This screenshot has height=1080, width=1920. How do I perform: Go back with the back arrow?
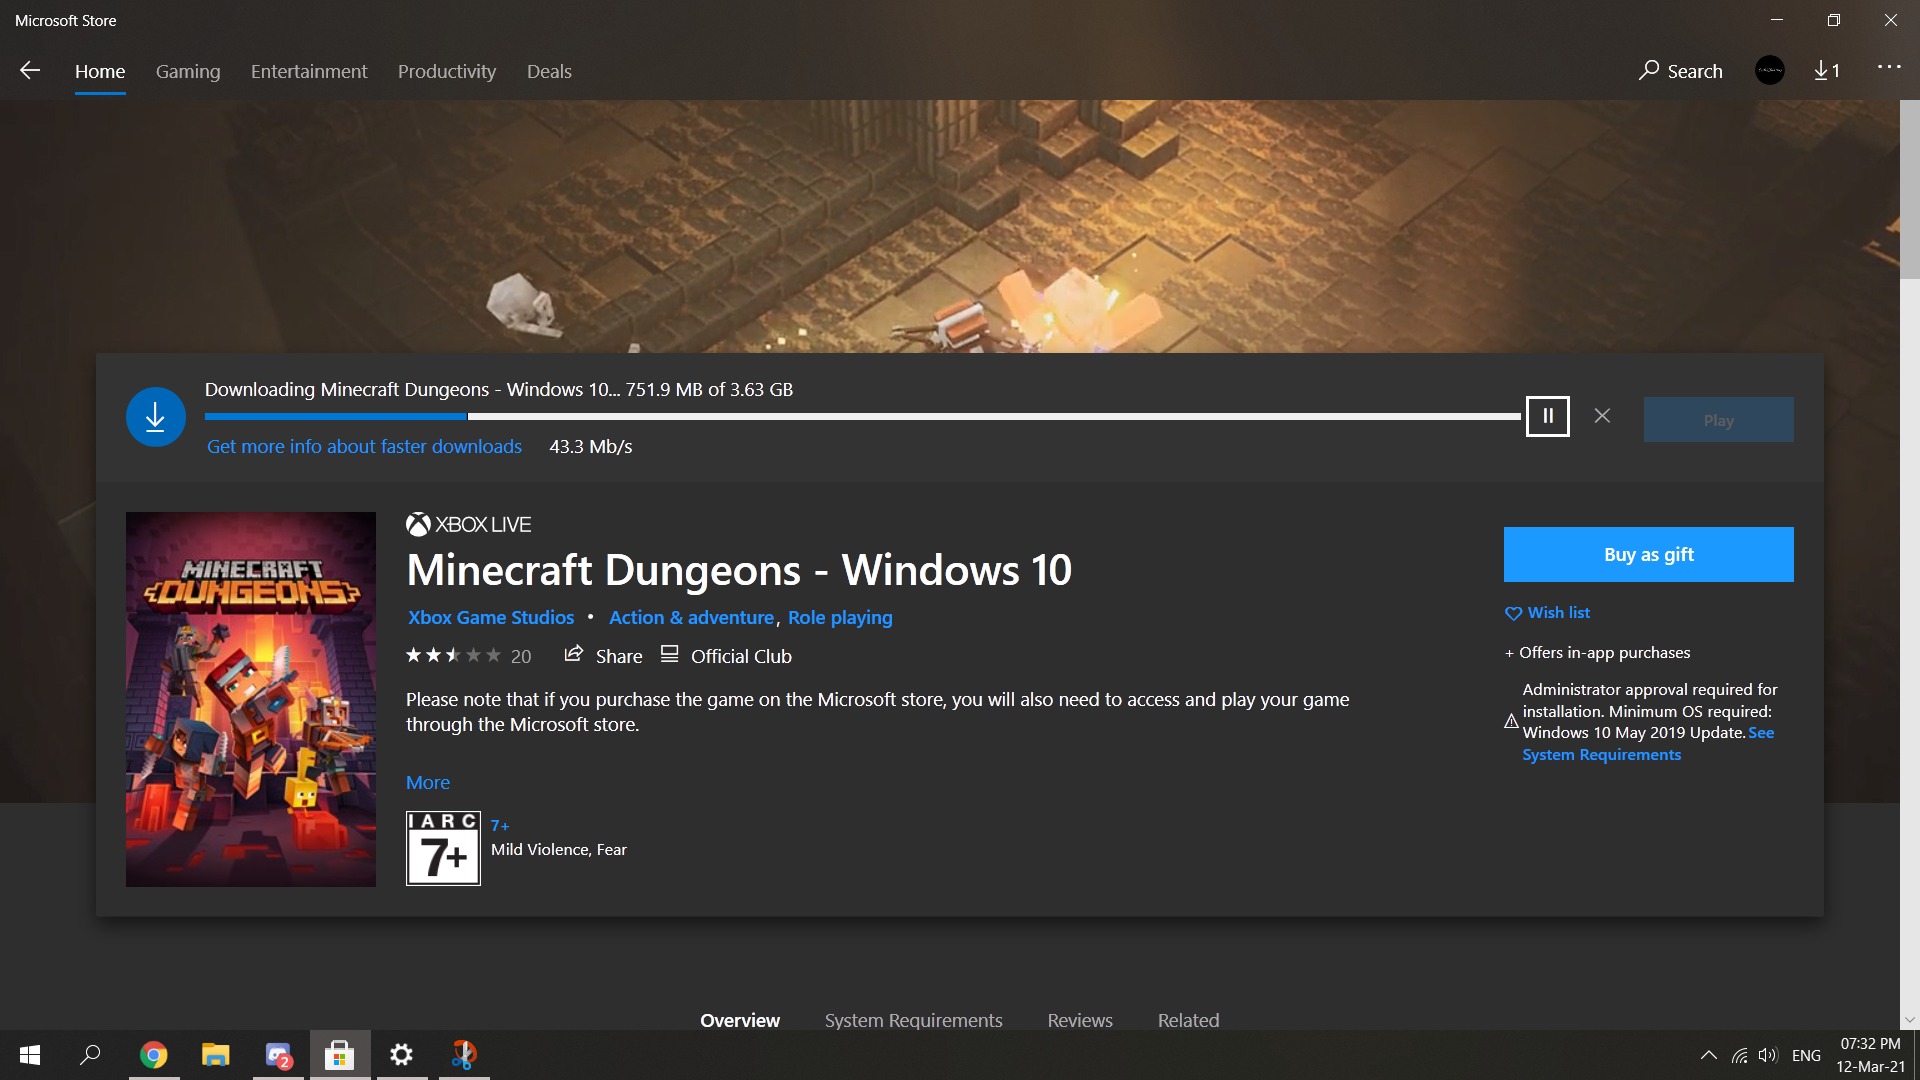pos(30,70)
